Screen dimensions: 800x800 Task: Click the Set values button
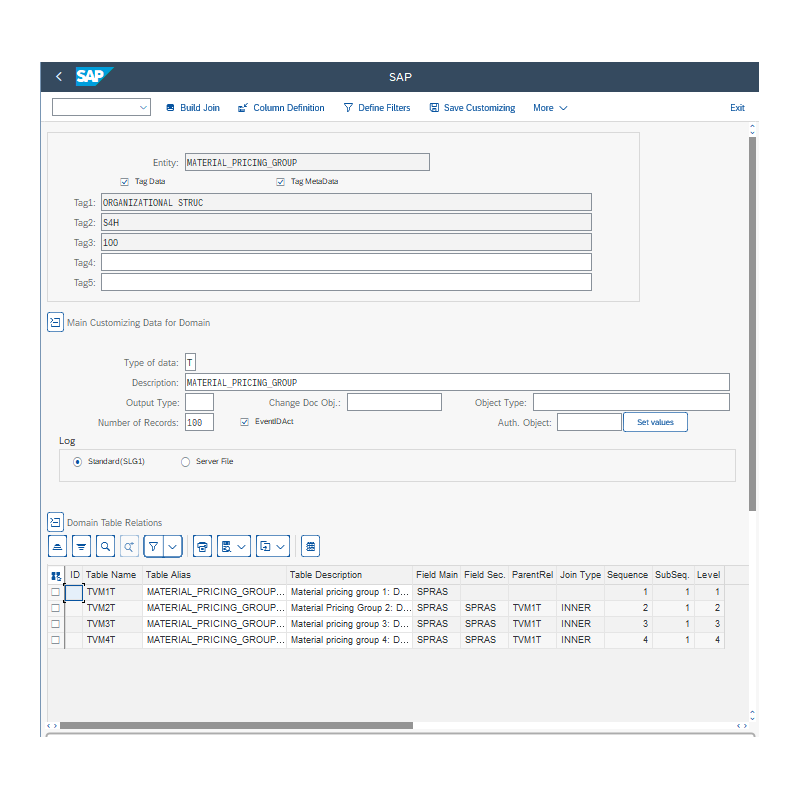tap(655, 421)
